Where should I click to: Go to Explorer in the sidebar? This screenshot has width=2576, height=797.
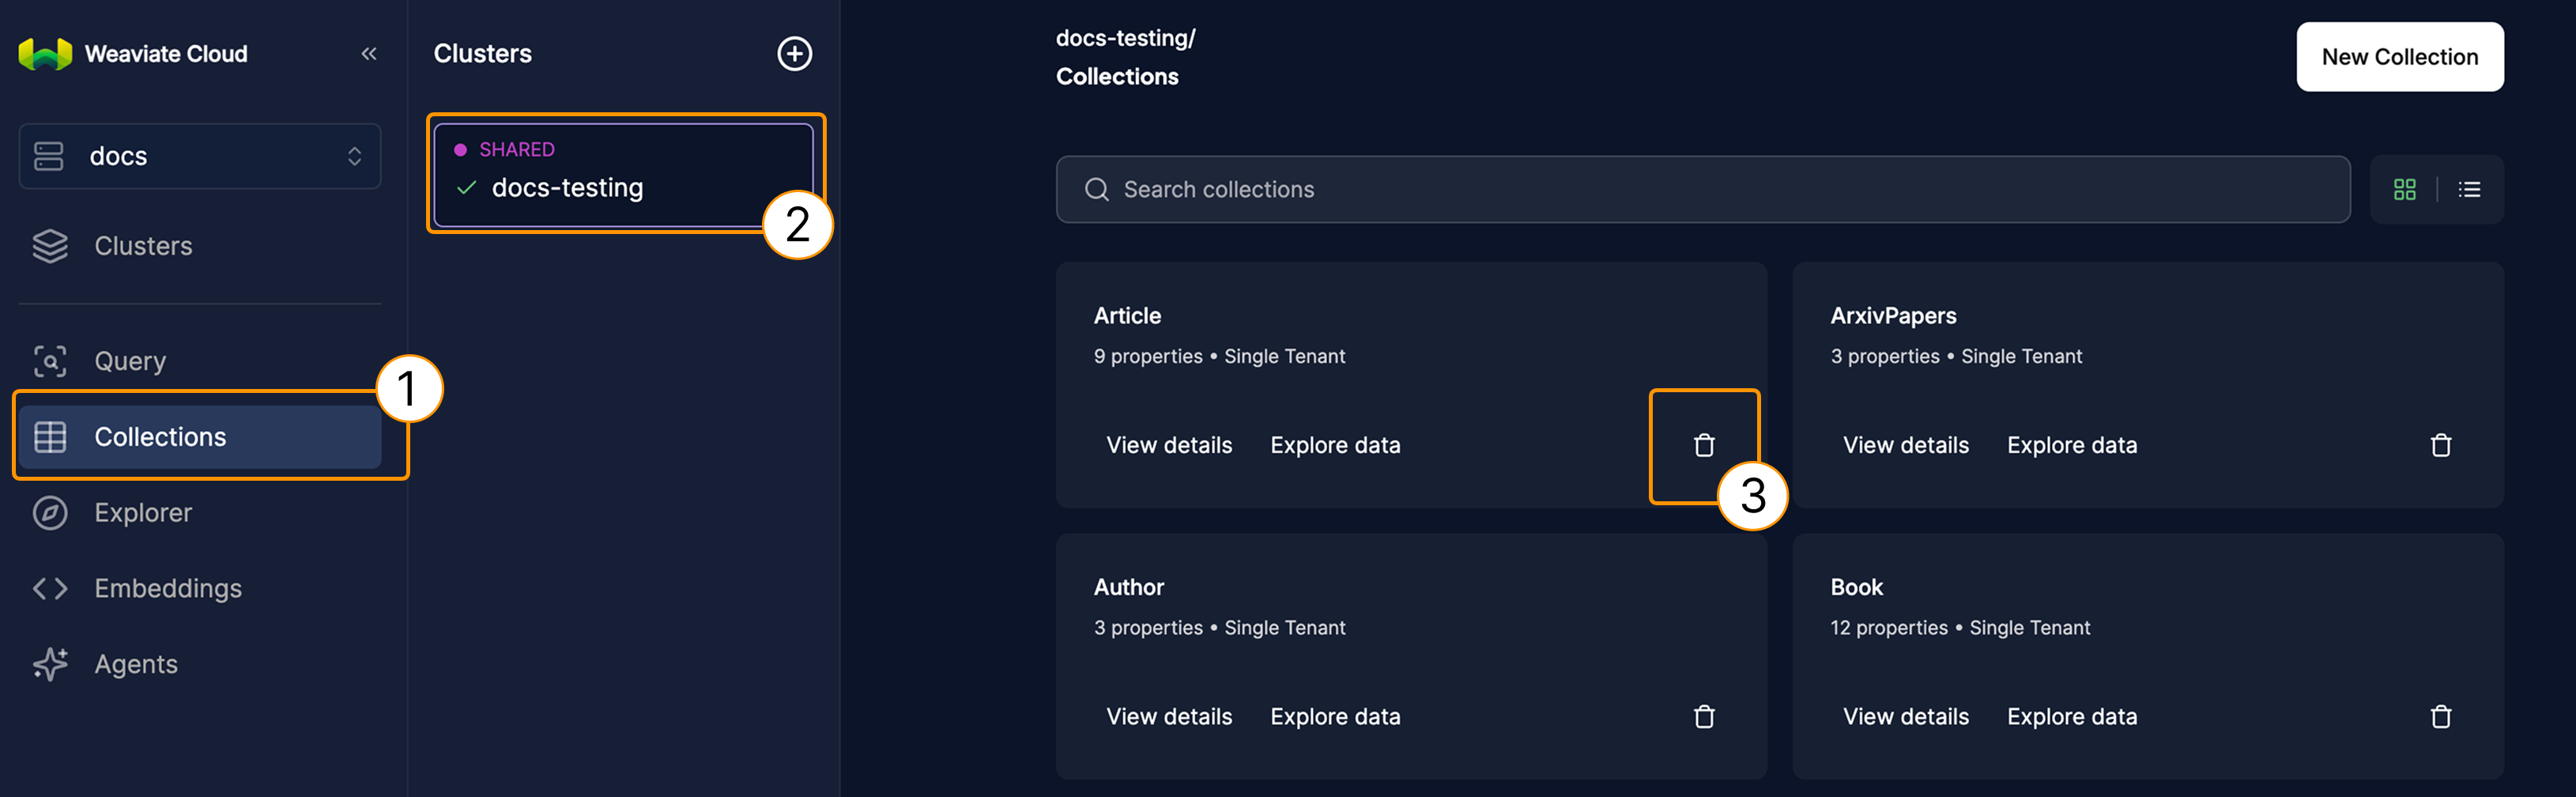point(142,513)
